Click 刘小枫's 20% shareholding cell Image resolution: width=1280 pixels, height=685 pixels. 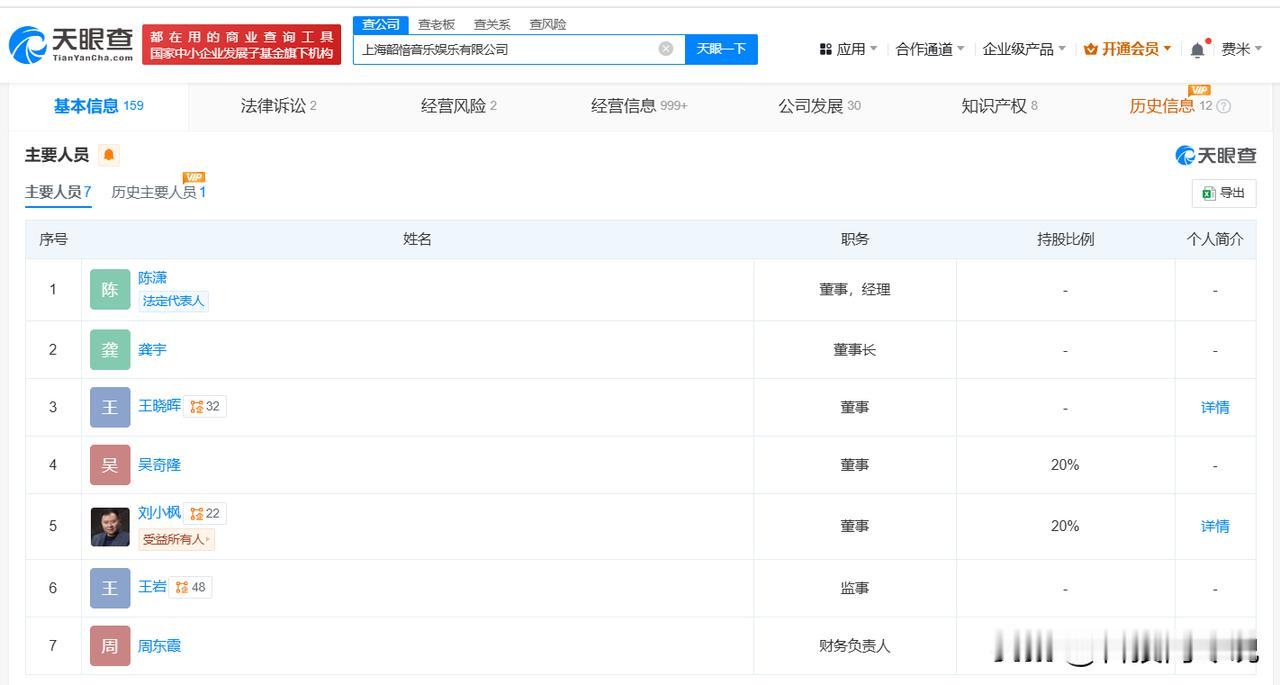click(1065, 526)
